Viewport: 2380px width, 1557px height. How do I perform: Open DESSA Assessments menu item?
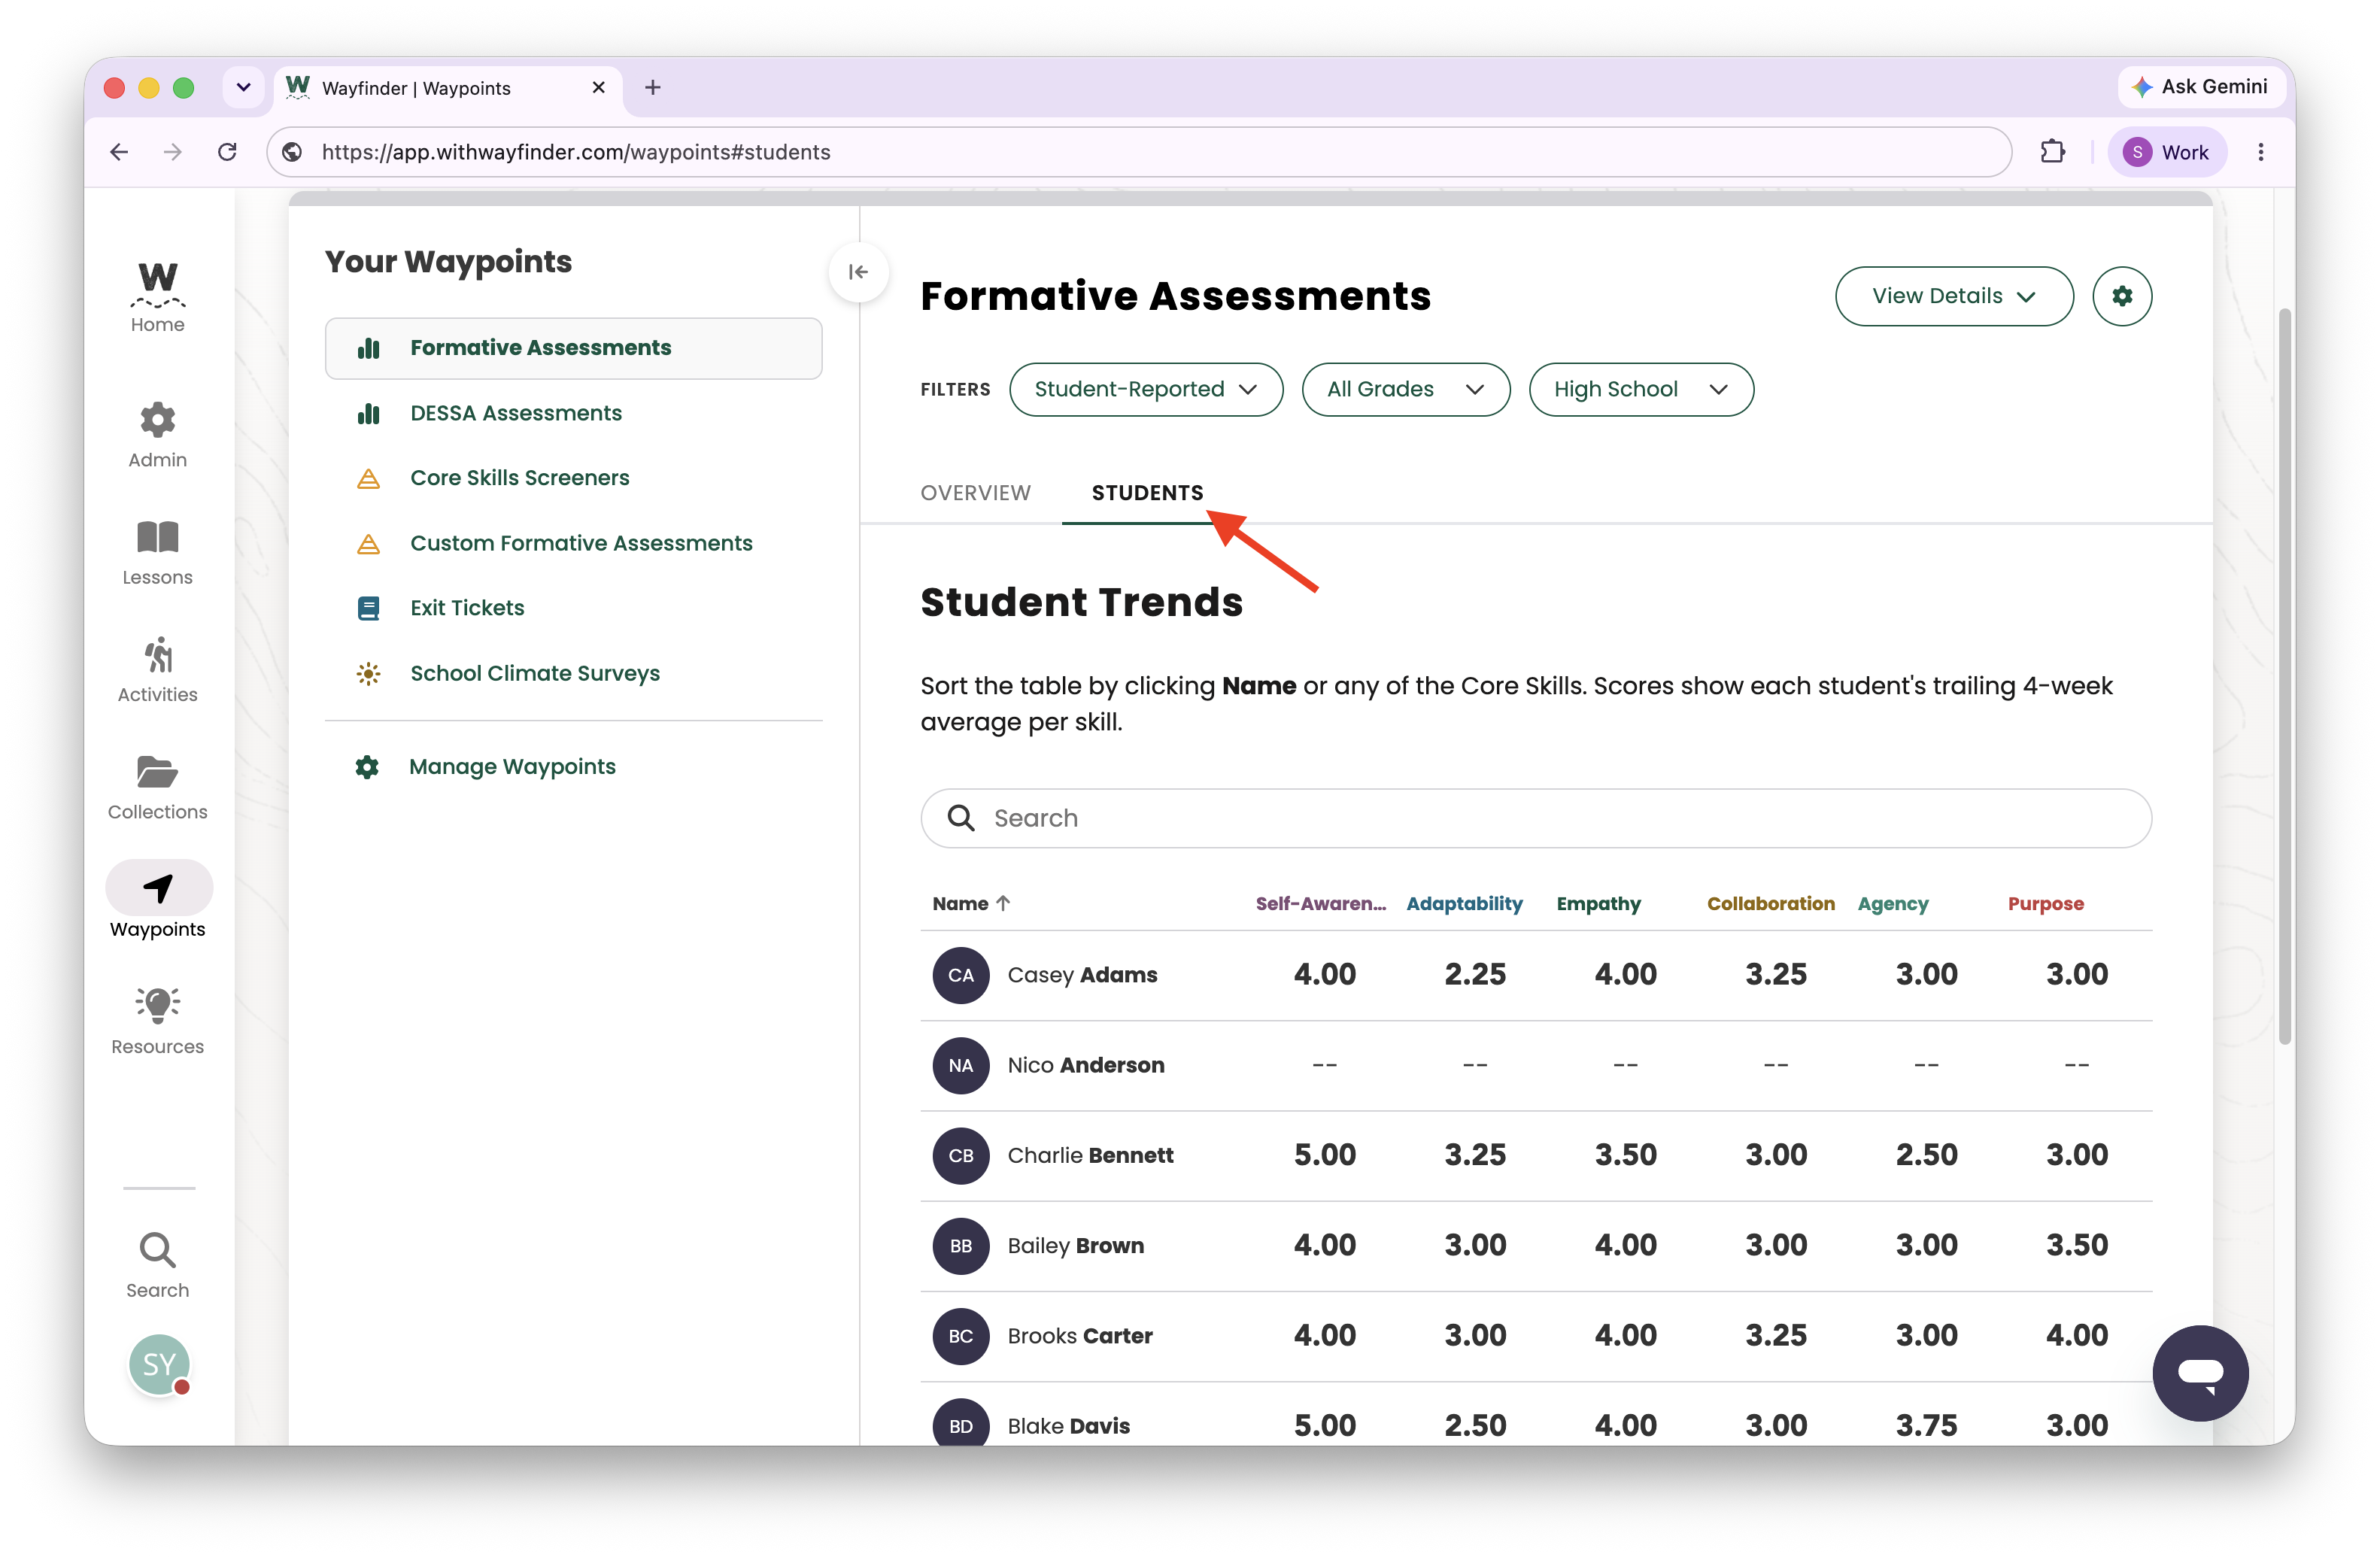(515, 413)
